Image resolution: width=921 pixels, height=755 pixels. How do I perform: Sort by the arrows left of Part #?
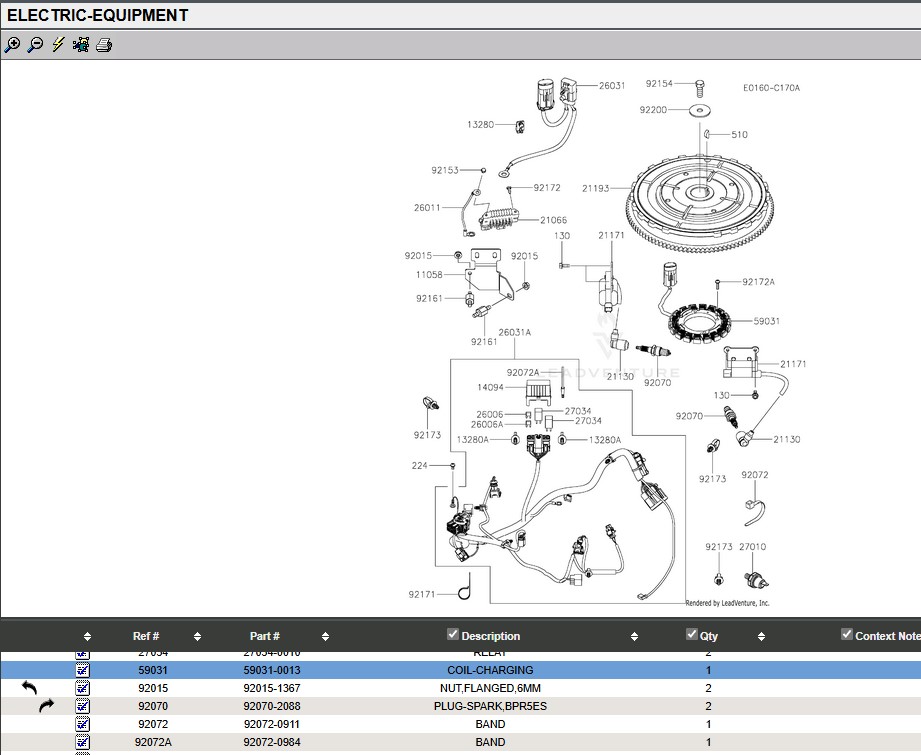[x=197, y=636]
